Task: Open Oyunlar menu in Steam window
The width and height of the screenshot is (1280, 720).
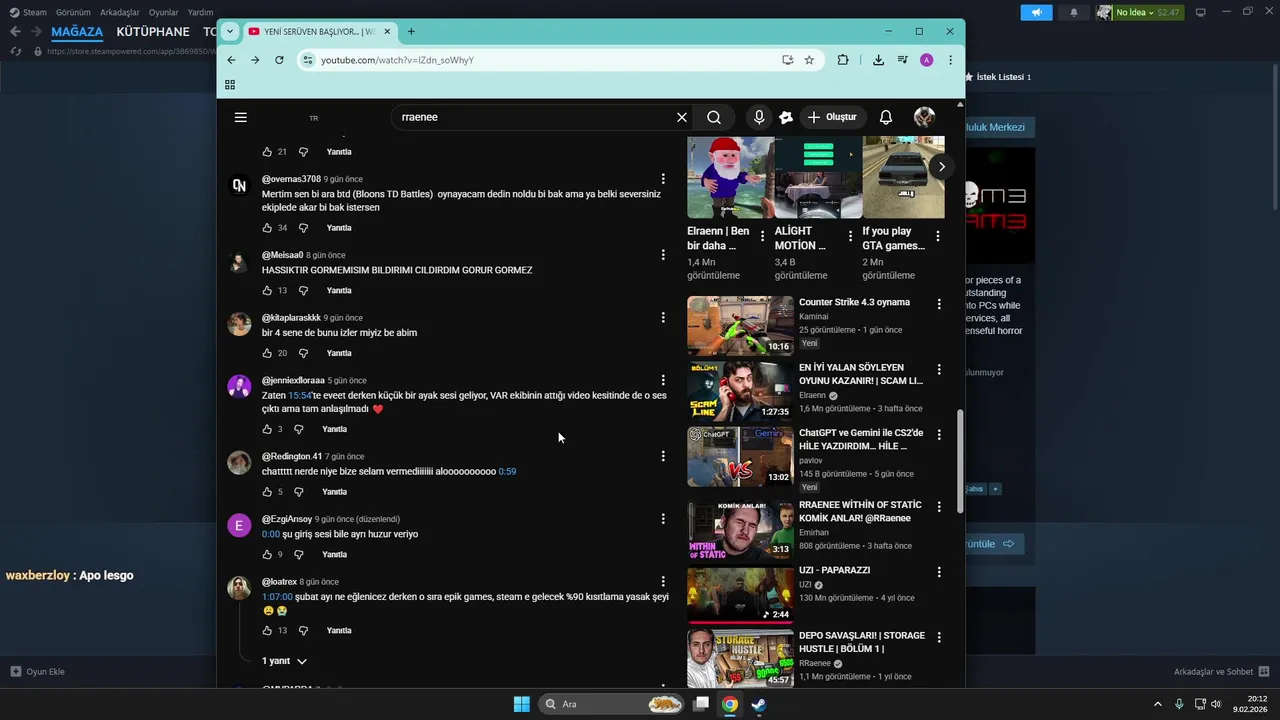Action: tap(164, 12)
